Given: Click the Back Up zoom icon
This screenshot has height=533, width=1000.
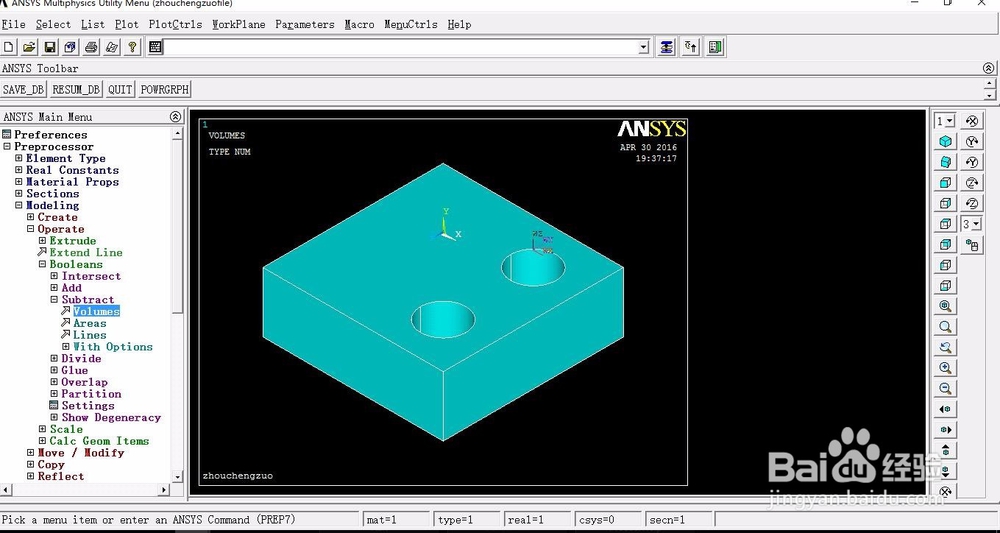Looking at the screenshot, I should (945, 347).
